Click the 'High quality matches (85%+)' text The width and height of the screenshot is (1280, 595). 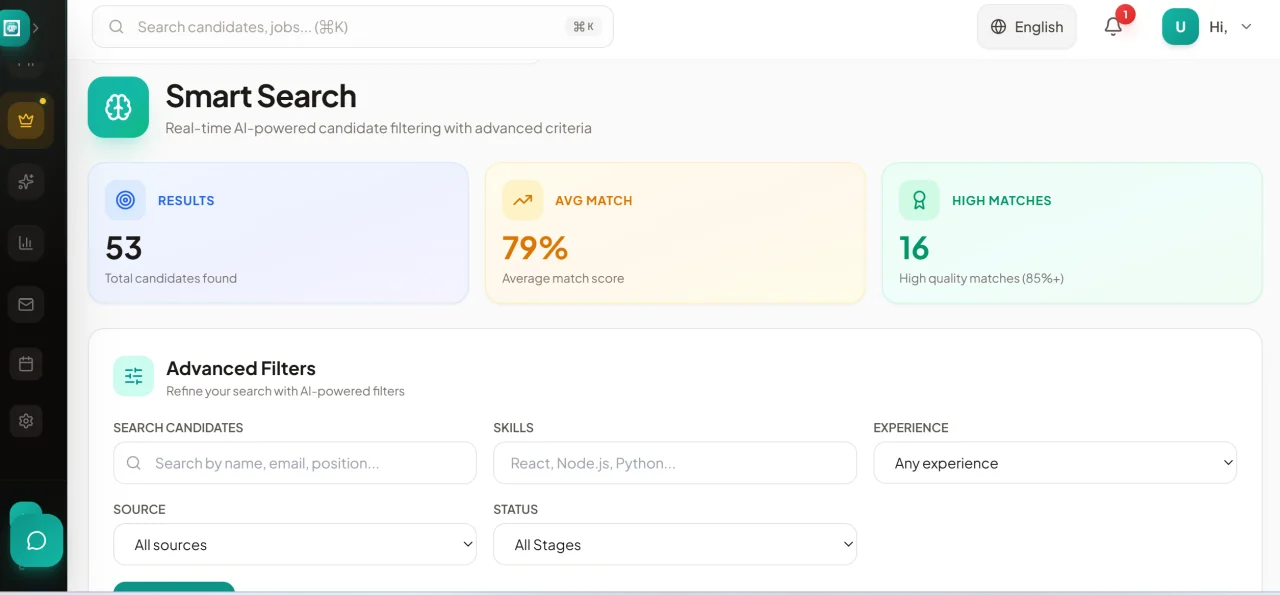click(981, 278)
